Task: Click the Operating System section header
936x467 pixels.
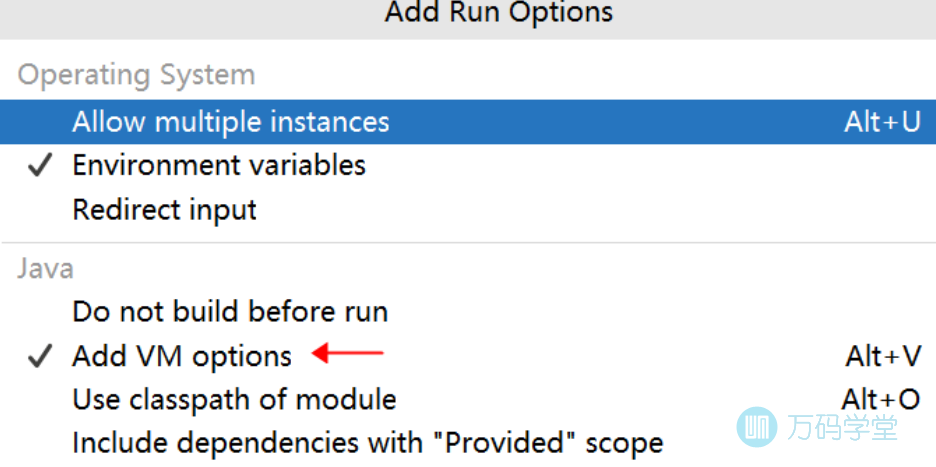Action: point(136,75)
